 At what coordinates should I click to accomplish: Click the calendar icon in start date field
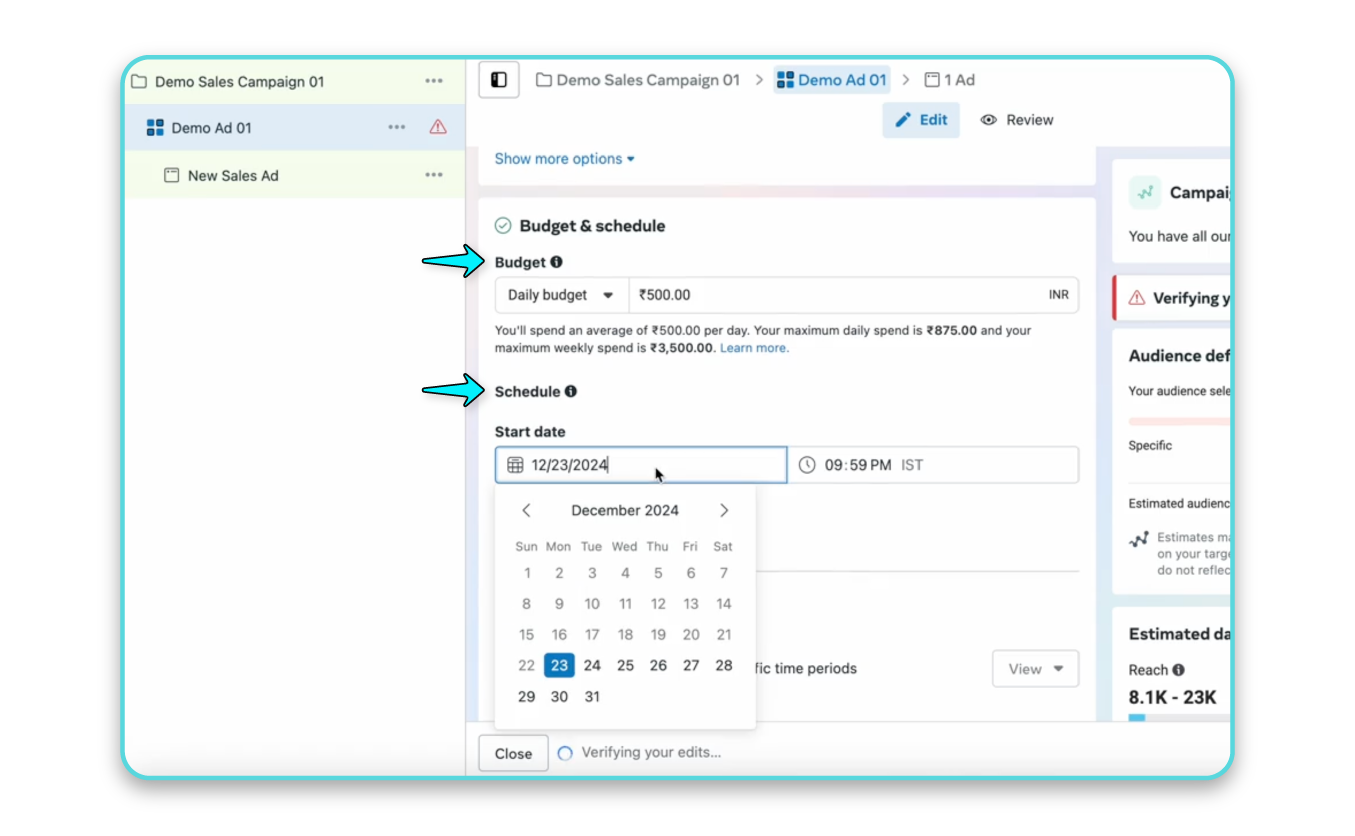click(515, 465)
